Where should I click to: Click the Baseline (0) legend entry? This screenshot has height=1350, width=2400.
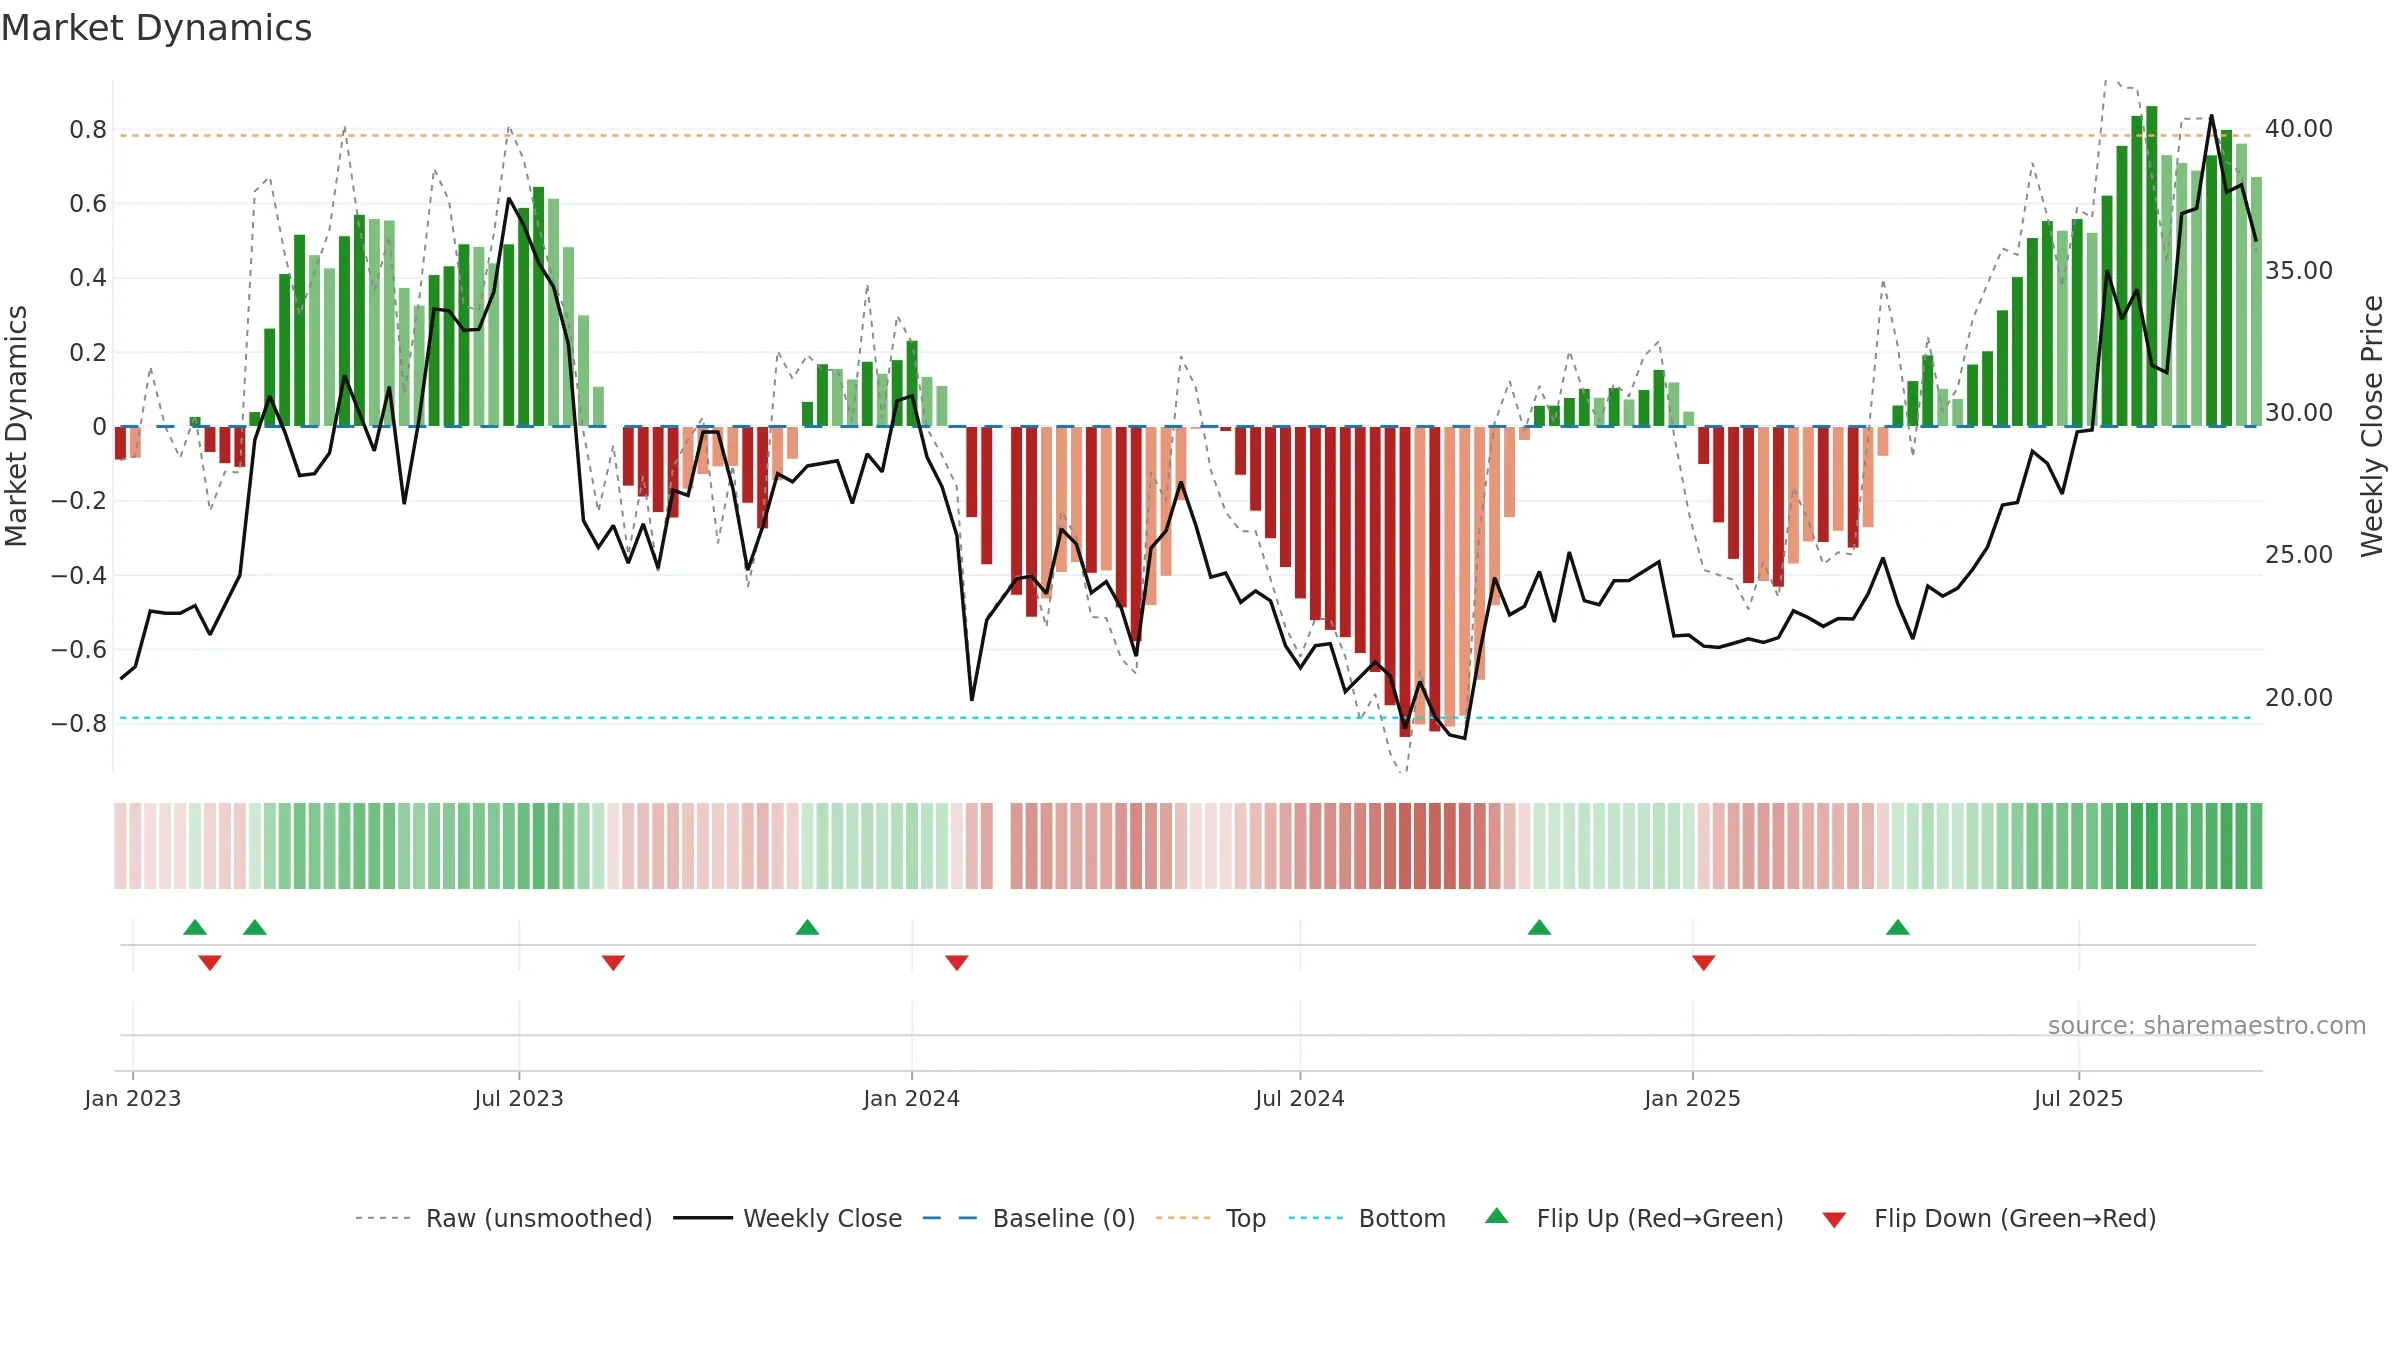pyautogui.click(x=1029, y=1218)
